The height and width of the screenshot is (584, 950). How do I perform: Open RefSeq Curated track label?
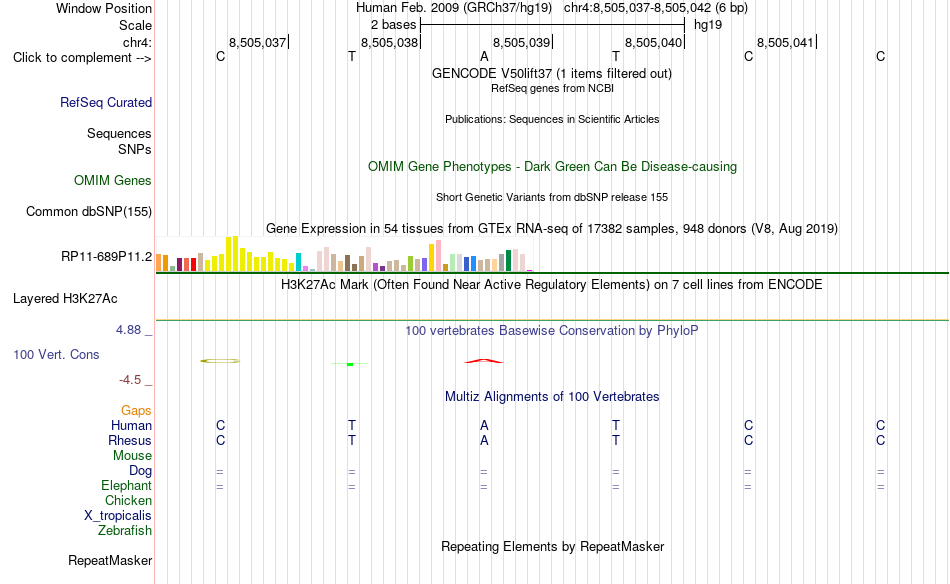coord(106,102)
